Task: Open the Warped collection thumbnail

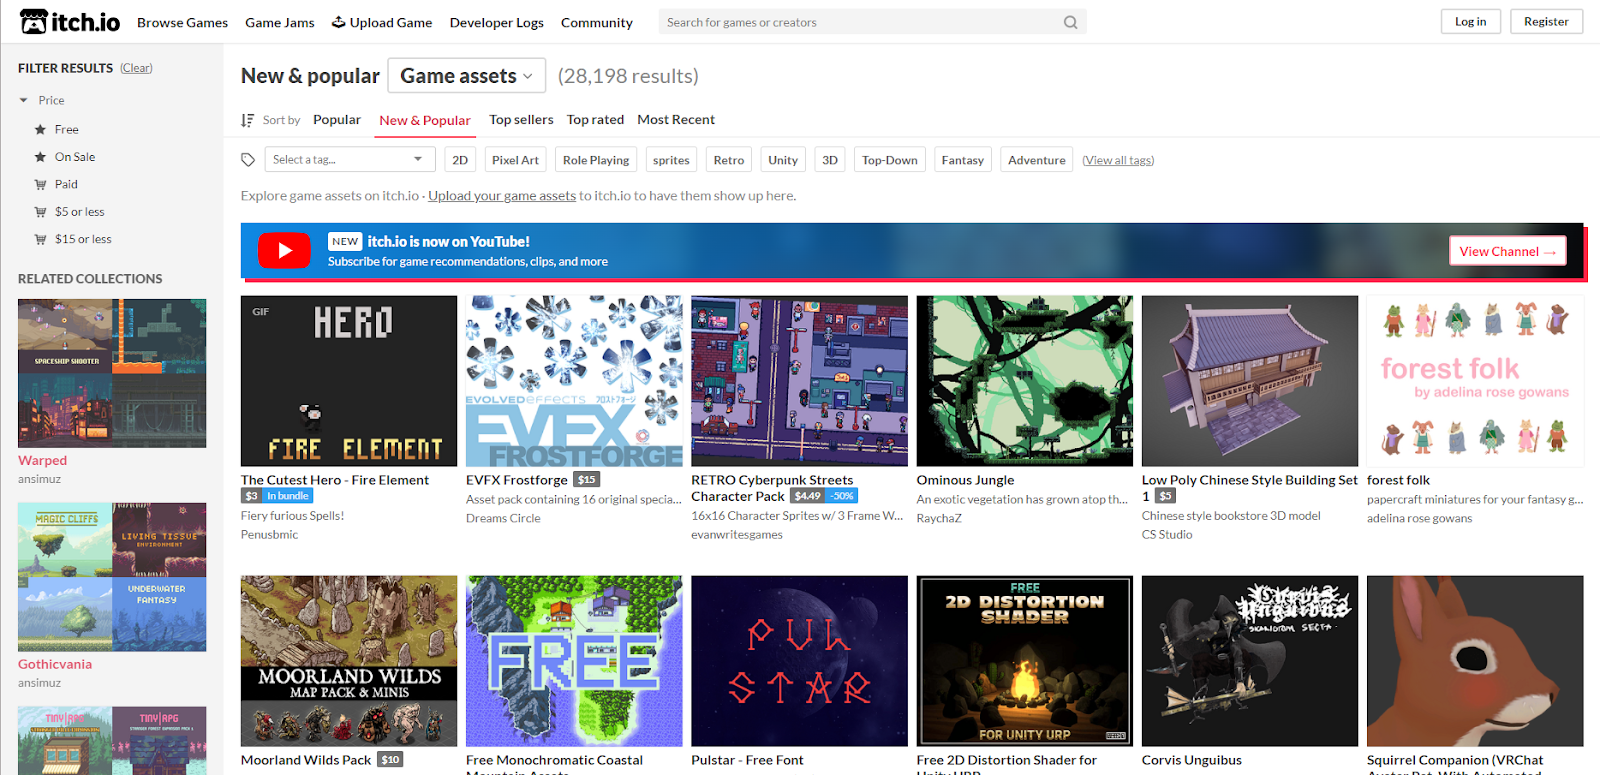Action: coord(112,373)
